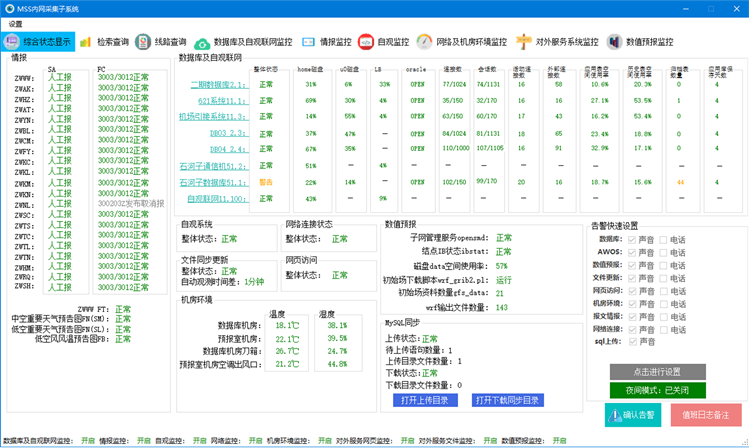Open 对外服务系统监控 page

coord(557,43)
